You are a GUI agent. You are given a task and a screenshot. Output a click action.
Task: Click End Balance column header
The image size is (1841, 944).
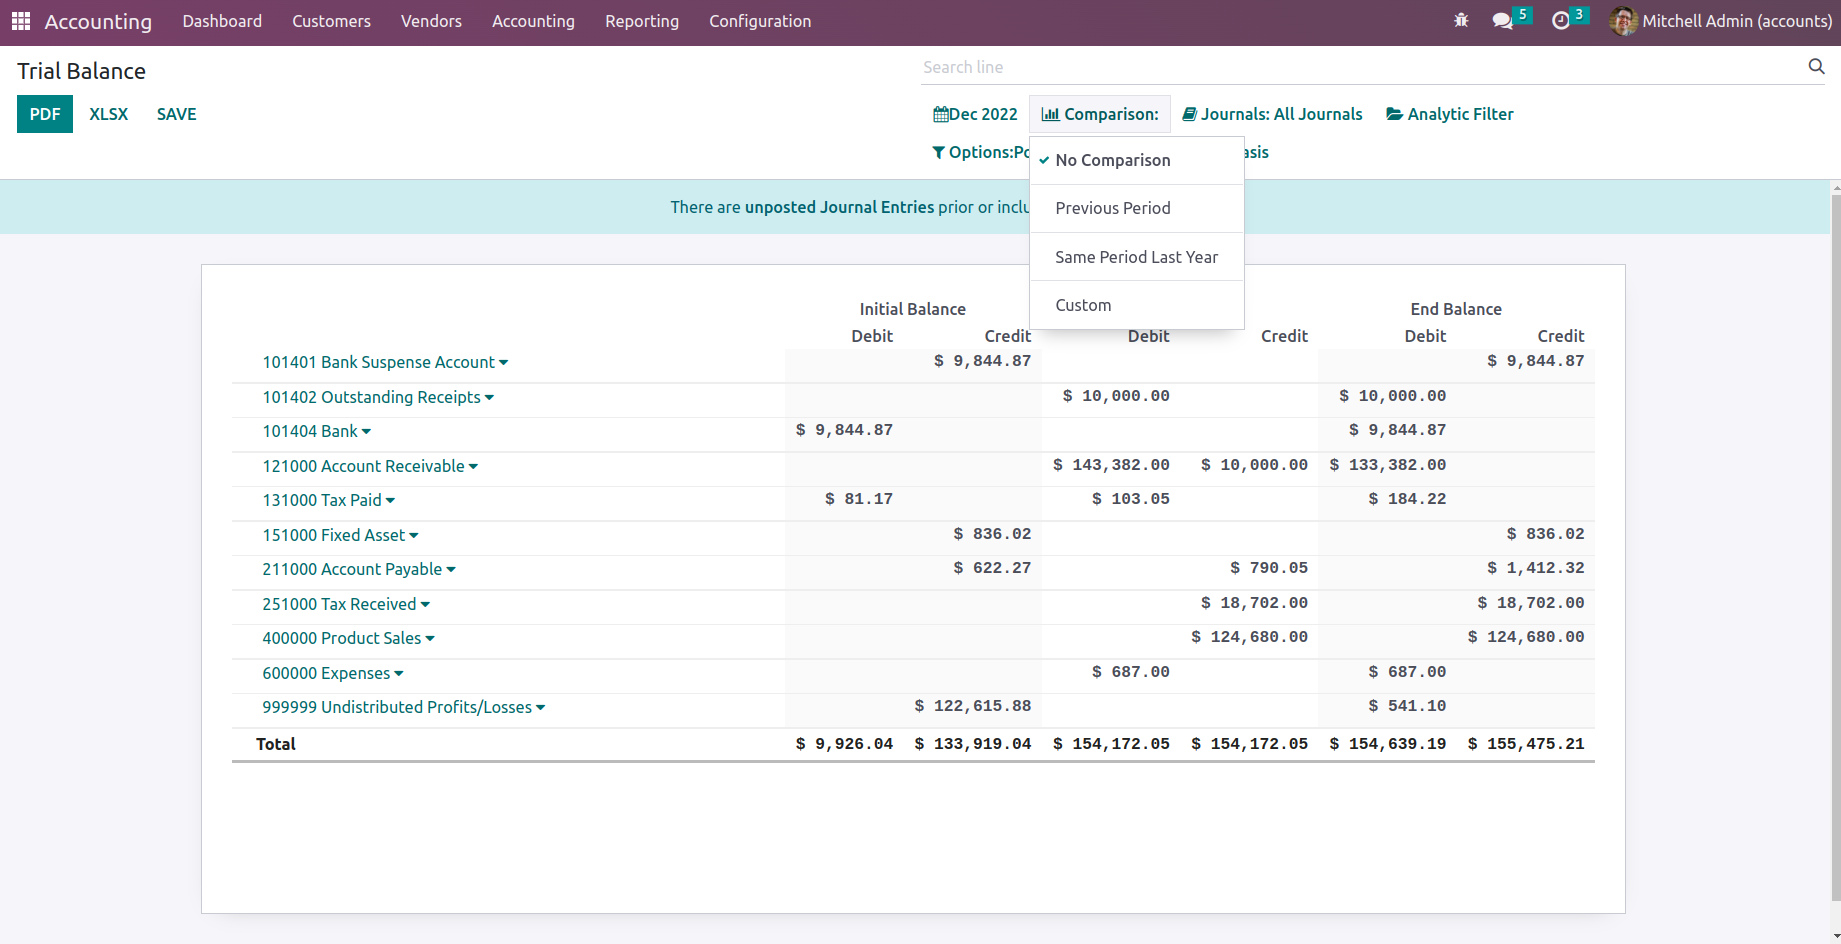[x=1456, y=309]
